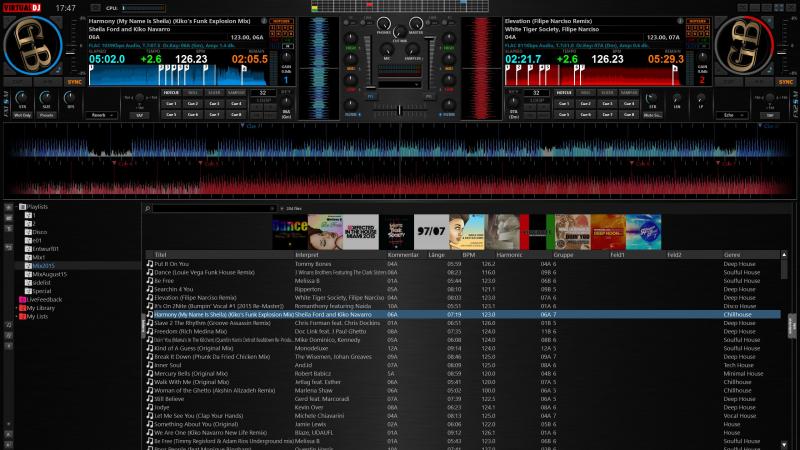The image size is (800, 450).
Task: Open the Echo effect dropdown on right deck
Action: [x=731, y=115]
